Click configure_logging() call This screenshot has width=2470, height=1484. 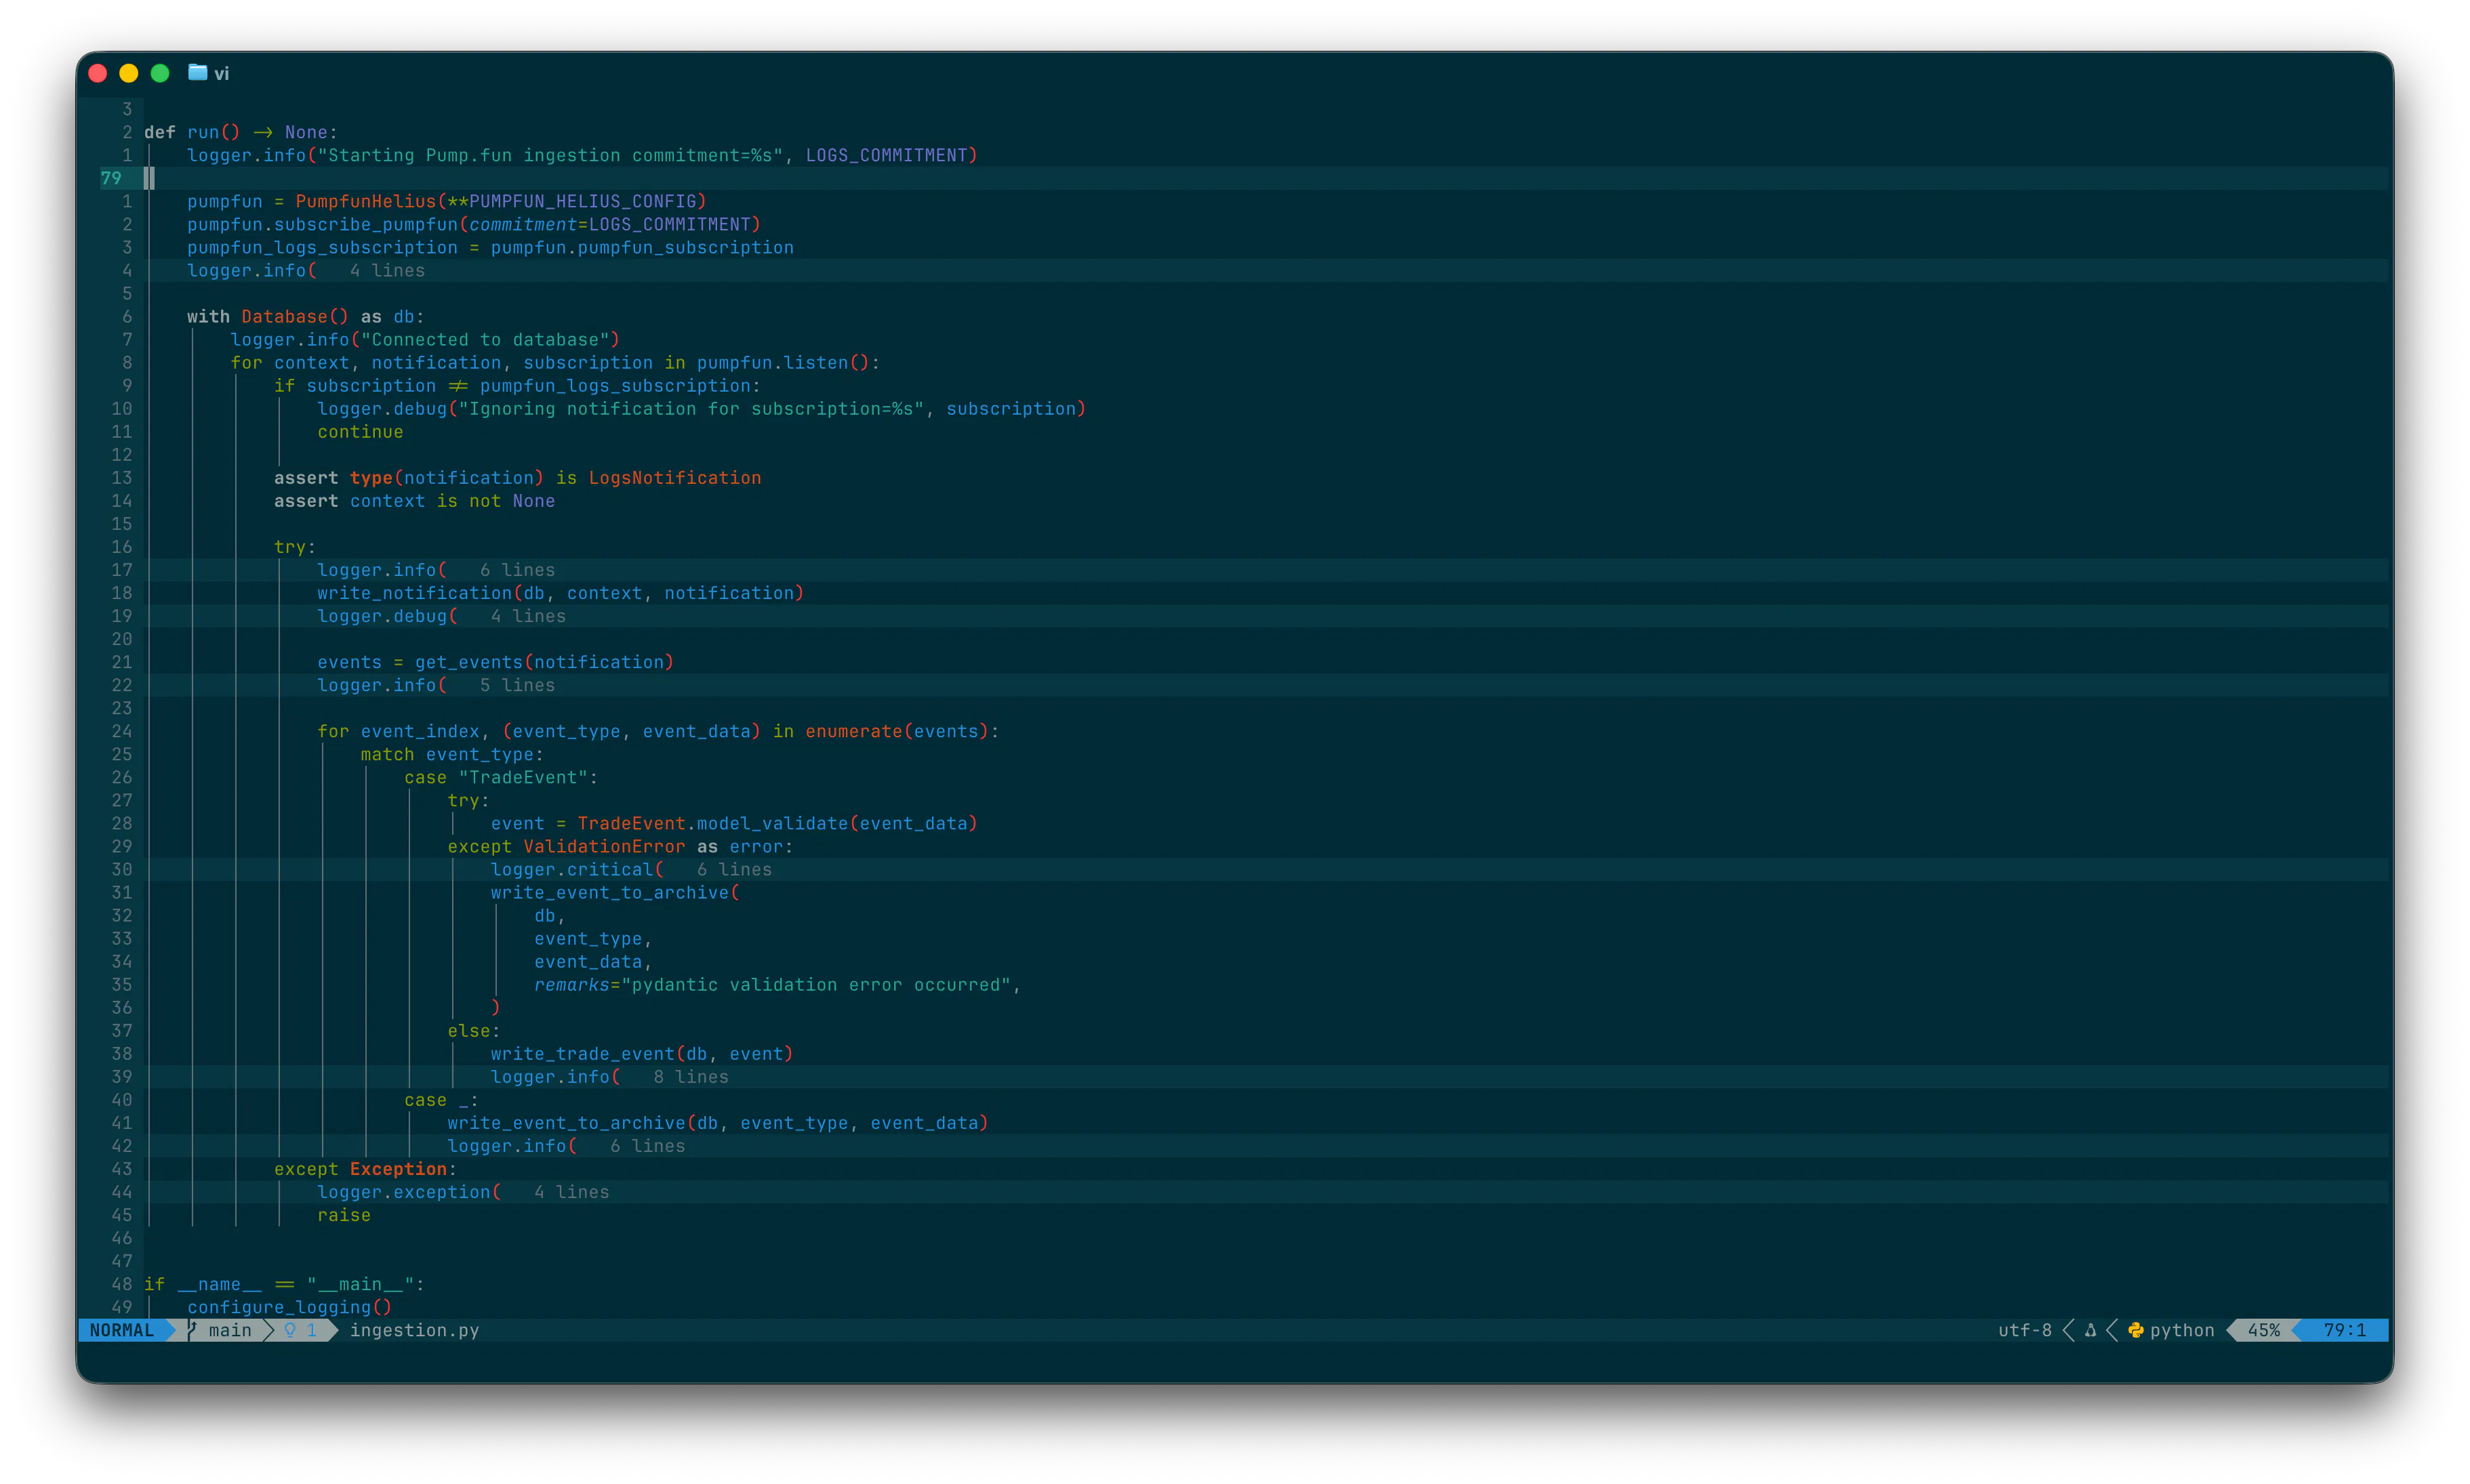click(x=290, y=1307)
